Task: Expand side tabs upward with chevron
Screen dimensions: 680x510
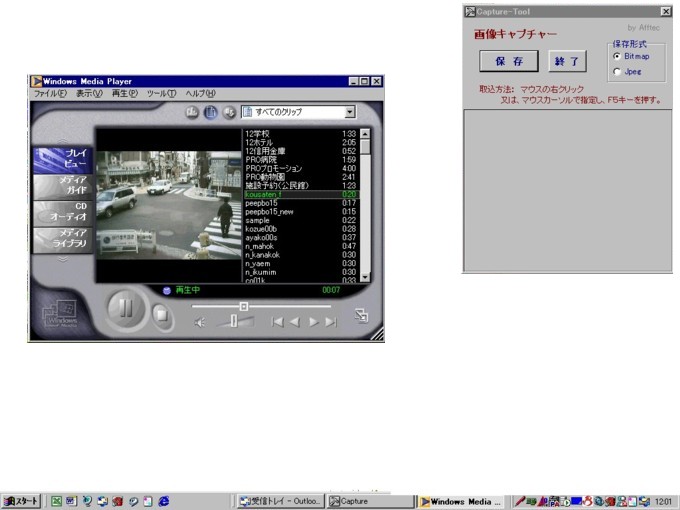Action: (63, 141)
